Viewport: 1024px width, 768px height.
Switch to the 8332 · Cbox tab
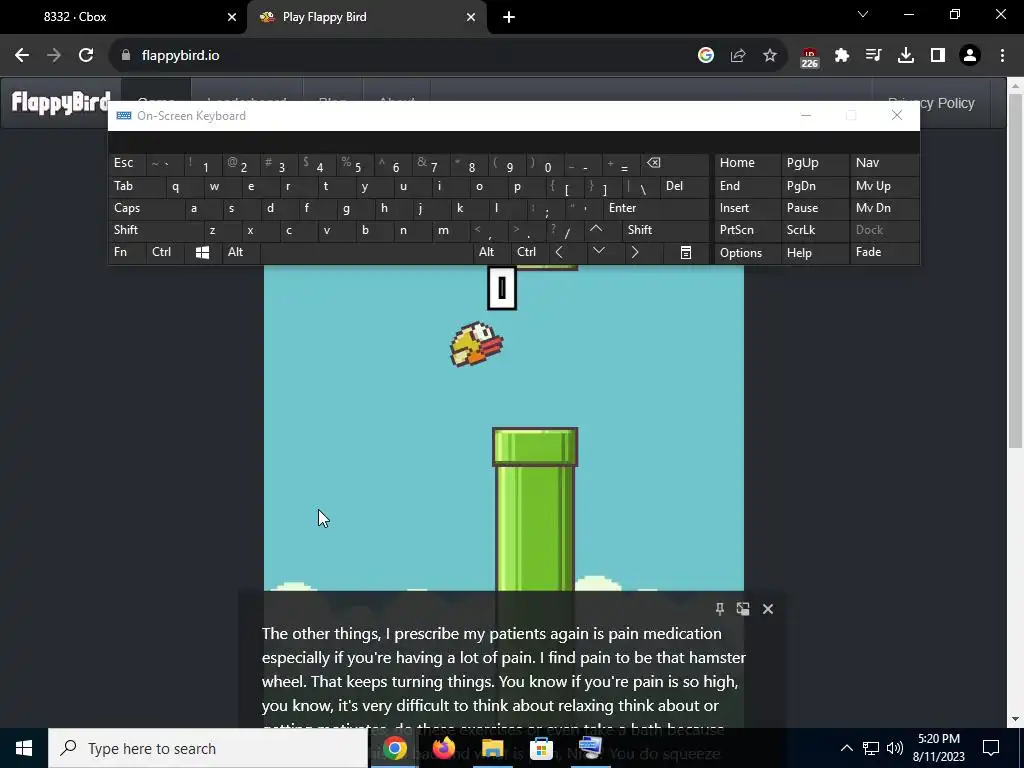[123, 17]
